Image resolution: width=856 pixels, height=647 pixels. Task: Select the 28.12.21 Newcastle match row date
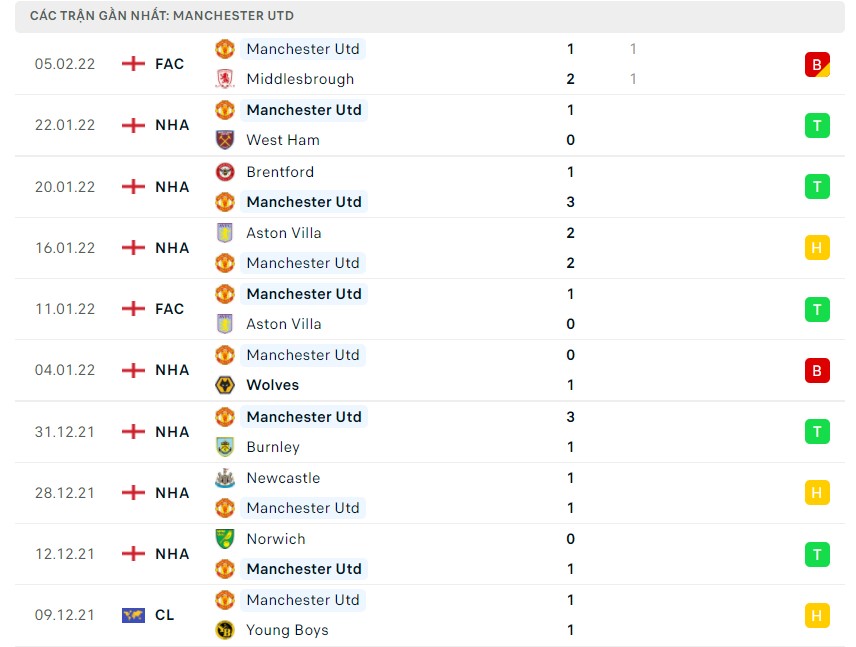click(x=65, y=493)
